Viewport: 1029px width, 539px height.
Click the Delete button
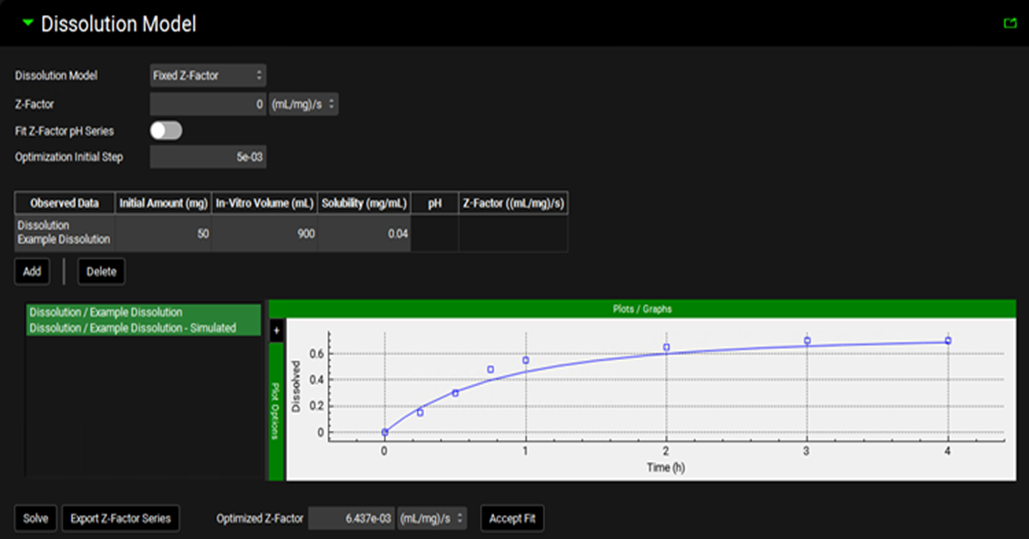pyautogui.click(x=101, y=271)
